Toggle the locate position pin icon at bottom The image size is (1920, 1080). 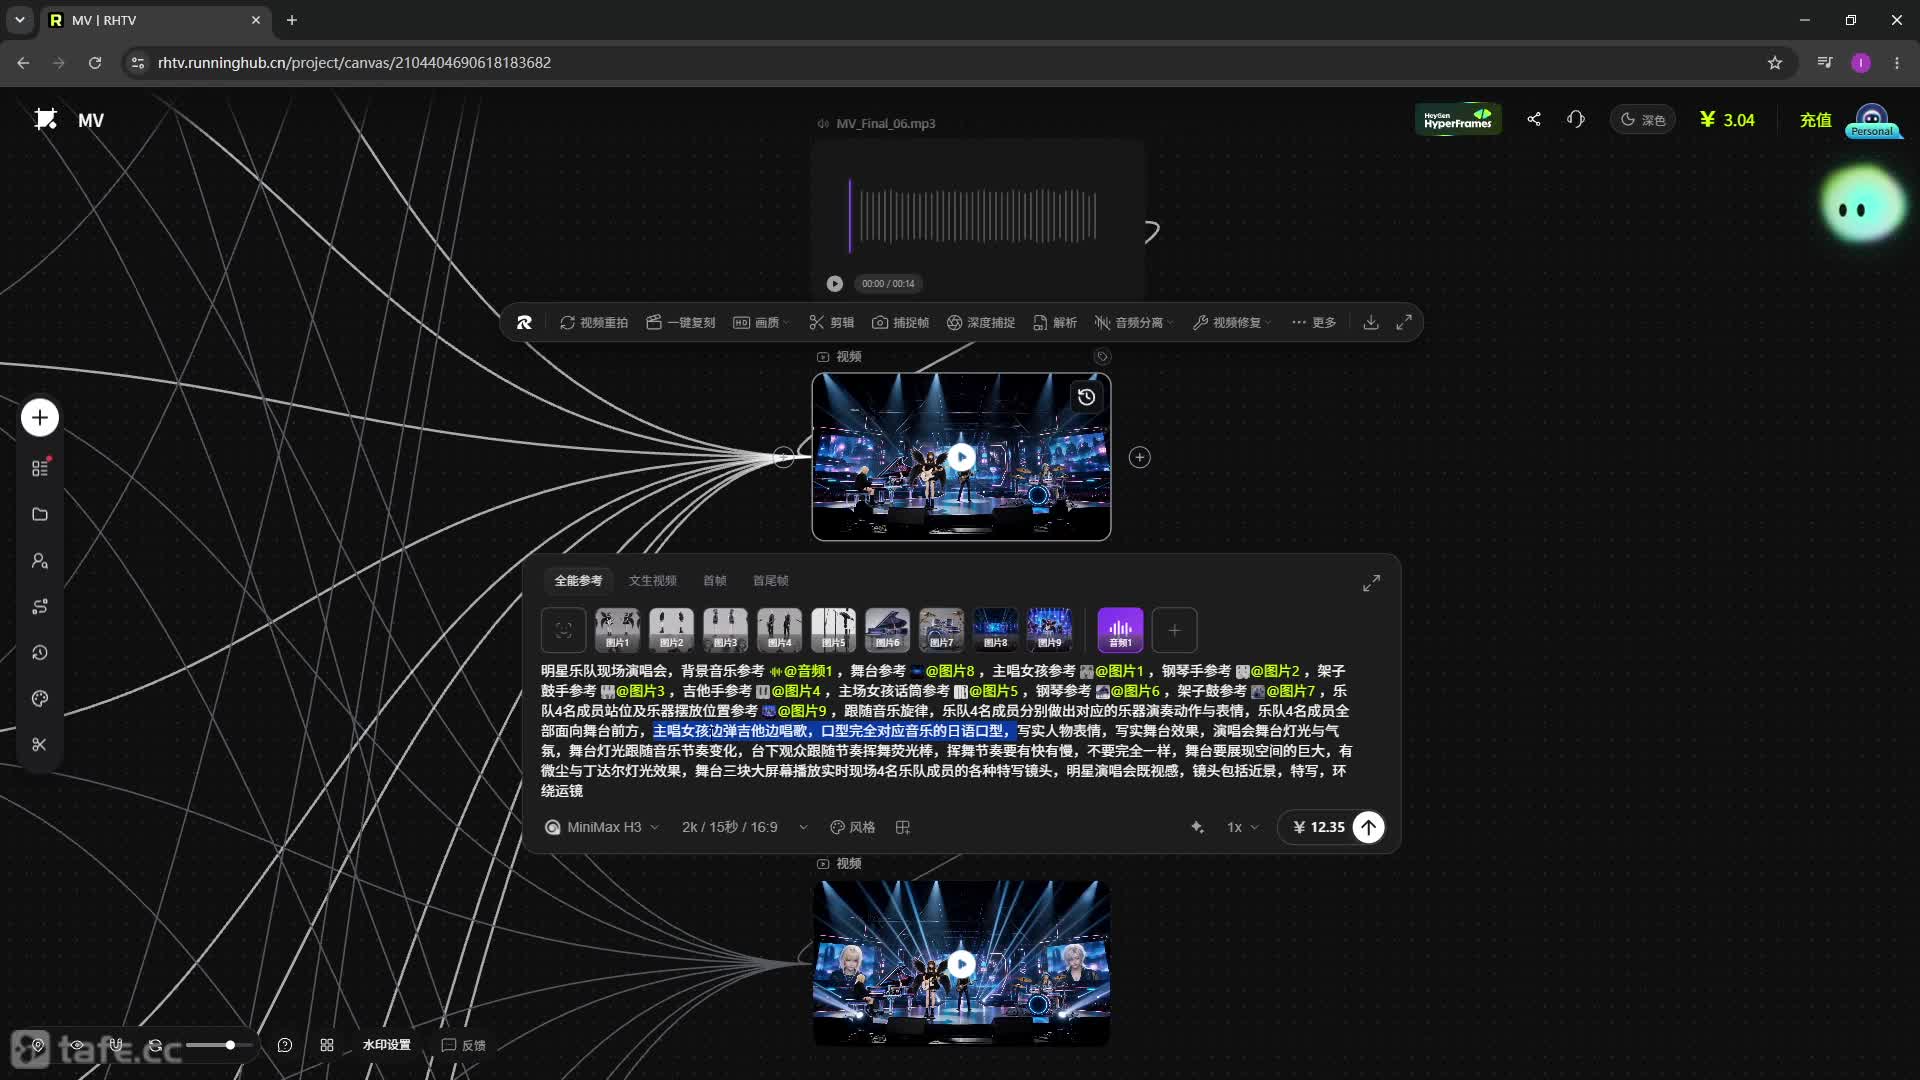coord(38,1045)
